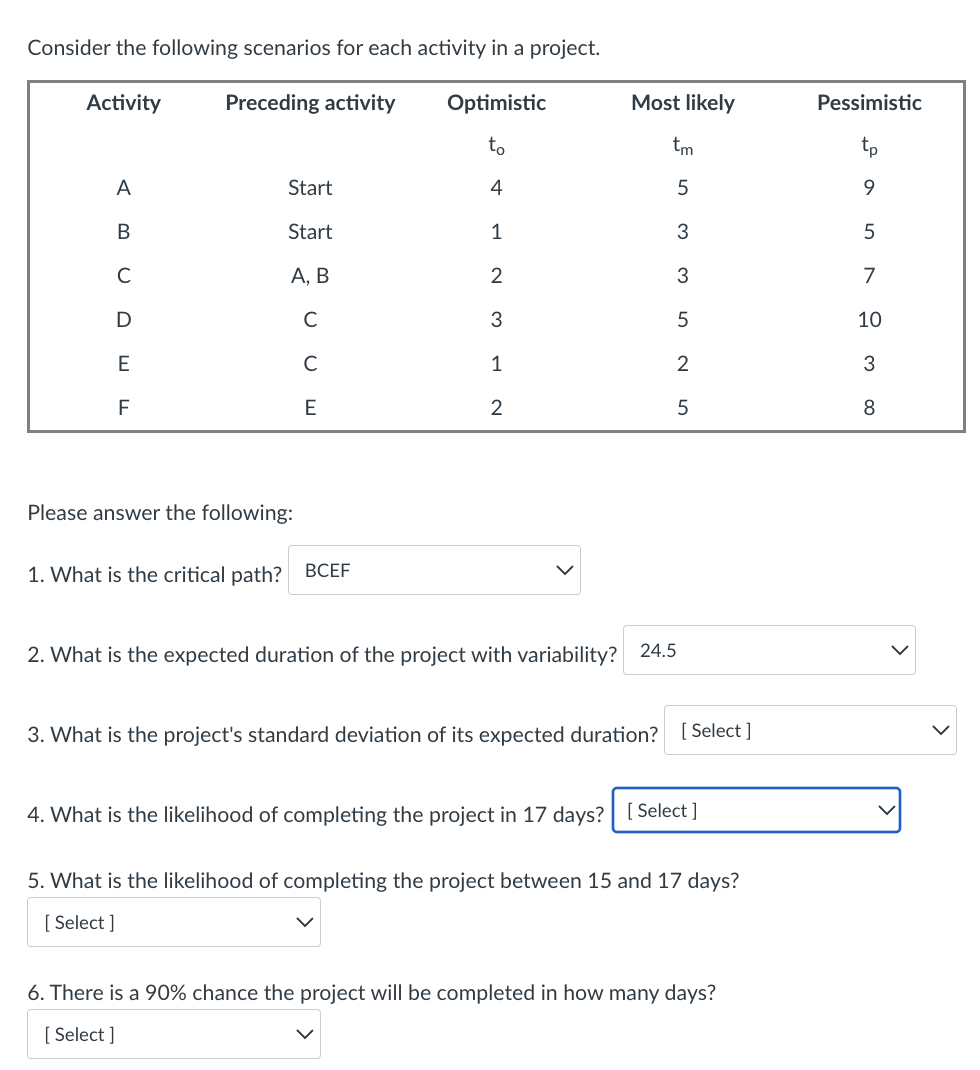Screen dimensions: 980x1070
Task: Click the question 1 critical path text
Action: coord(153,574)
